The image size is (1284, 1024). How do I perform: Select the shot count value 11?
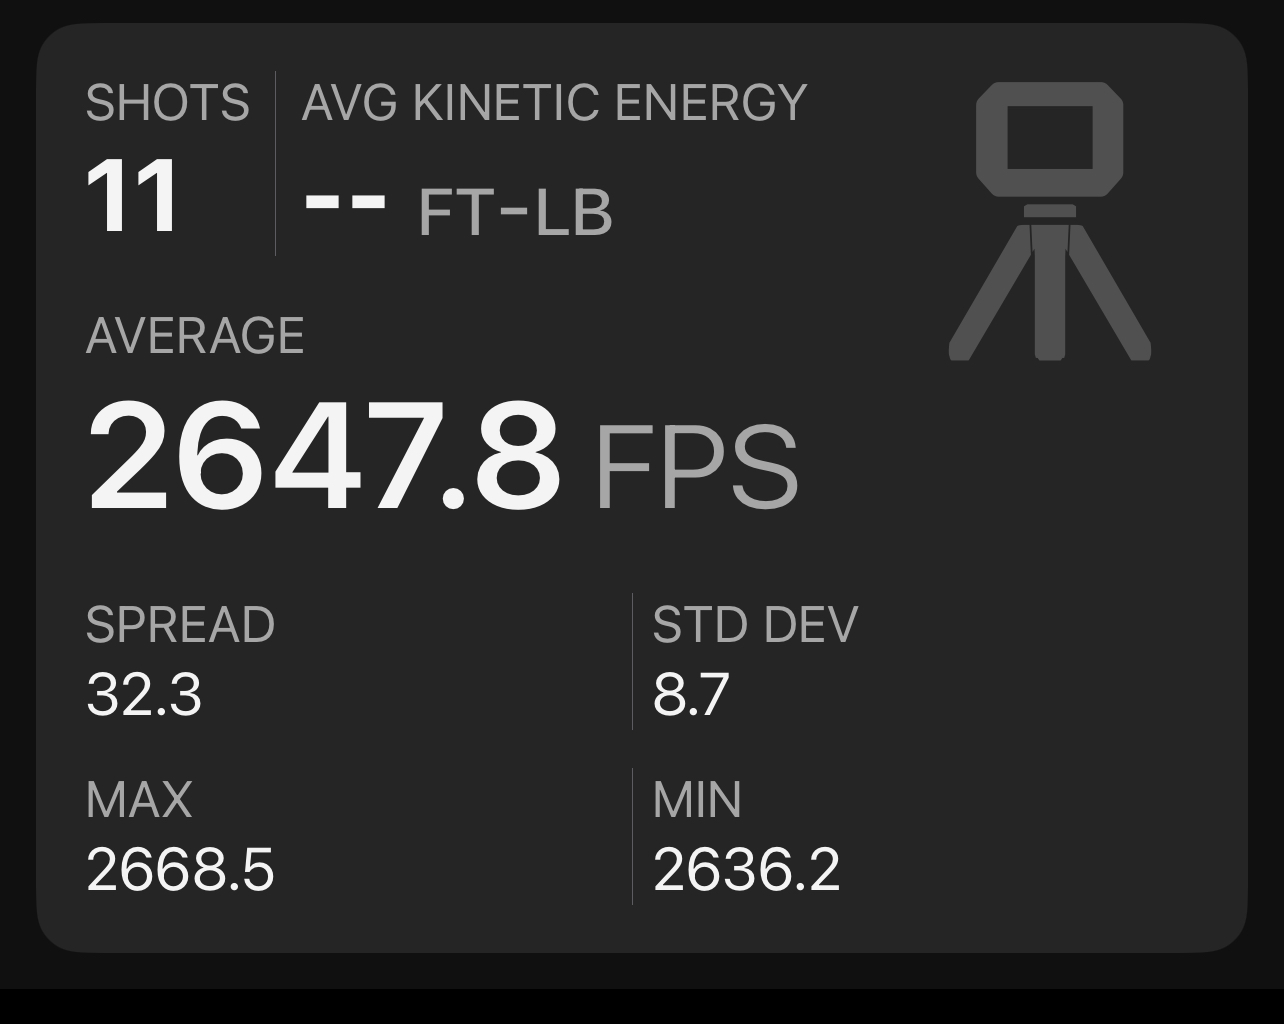(x=132, y=197)
